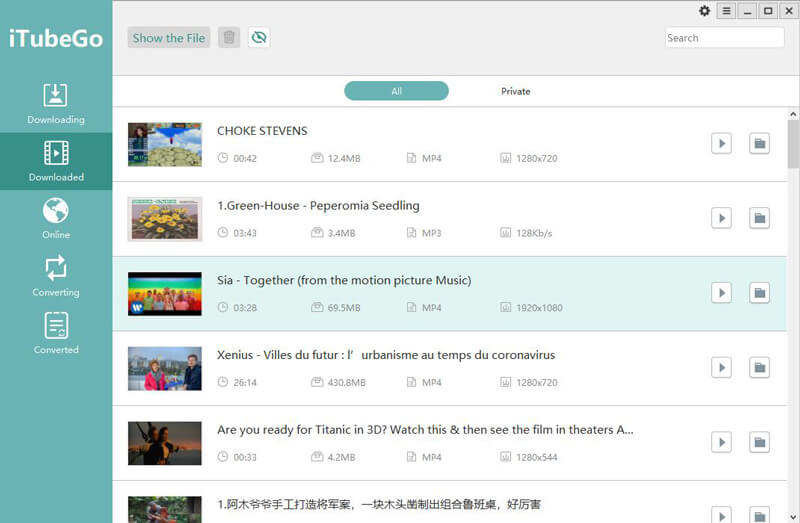This screenshot has width=800, height=523.
Task: Play the CHOKE STEVENS video
Action: pos(721,143)
